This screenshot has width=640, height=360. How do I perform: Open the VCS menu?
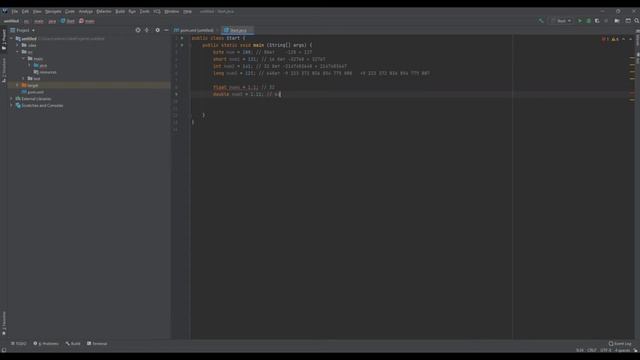pos(157,11)
